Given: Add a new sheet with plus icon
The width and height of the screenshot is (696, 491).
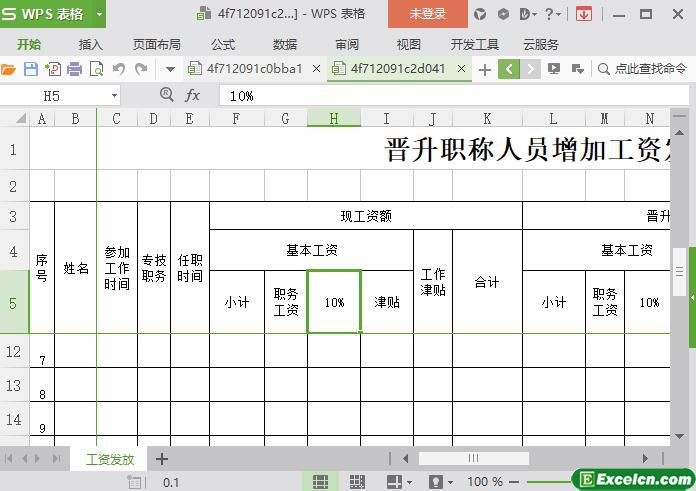Looking at the screenshot, I should pos(162,459).
